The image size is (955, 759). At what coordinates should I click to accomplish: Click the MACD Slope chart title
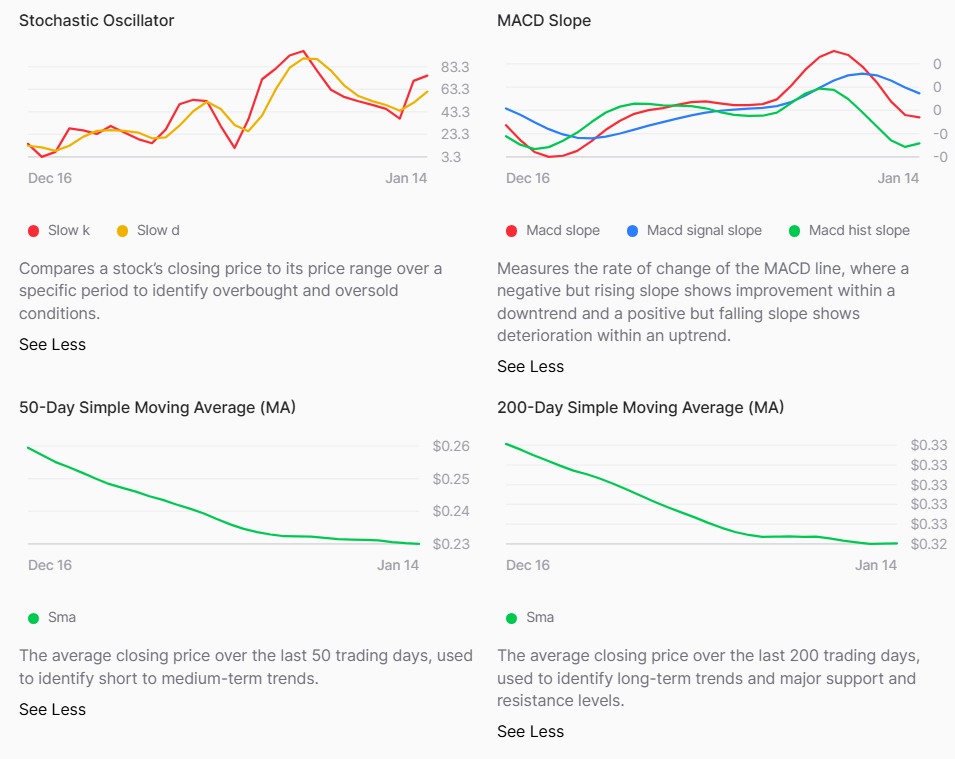[x=544, y=21]
